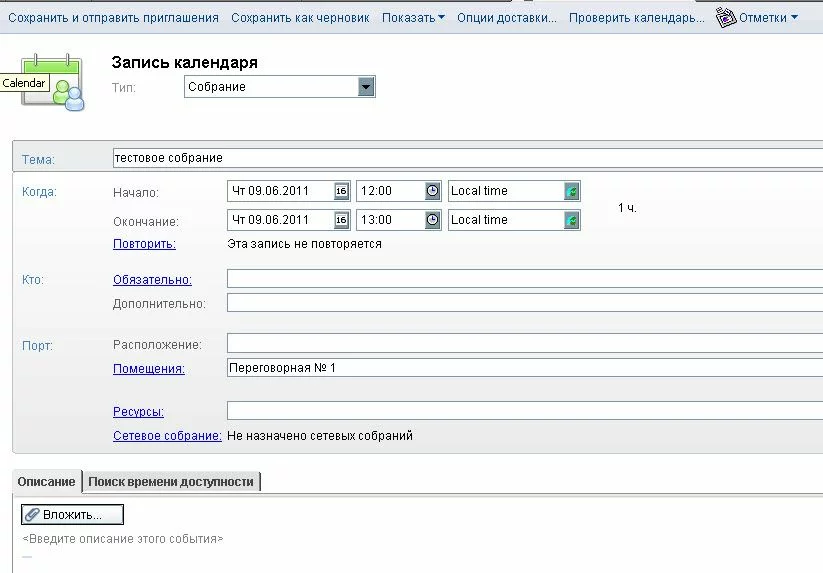Screen dimensions: 823x573
Task: Click the Отметки toolbar icon
Action: click(726, 17)
